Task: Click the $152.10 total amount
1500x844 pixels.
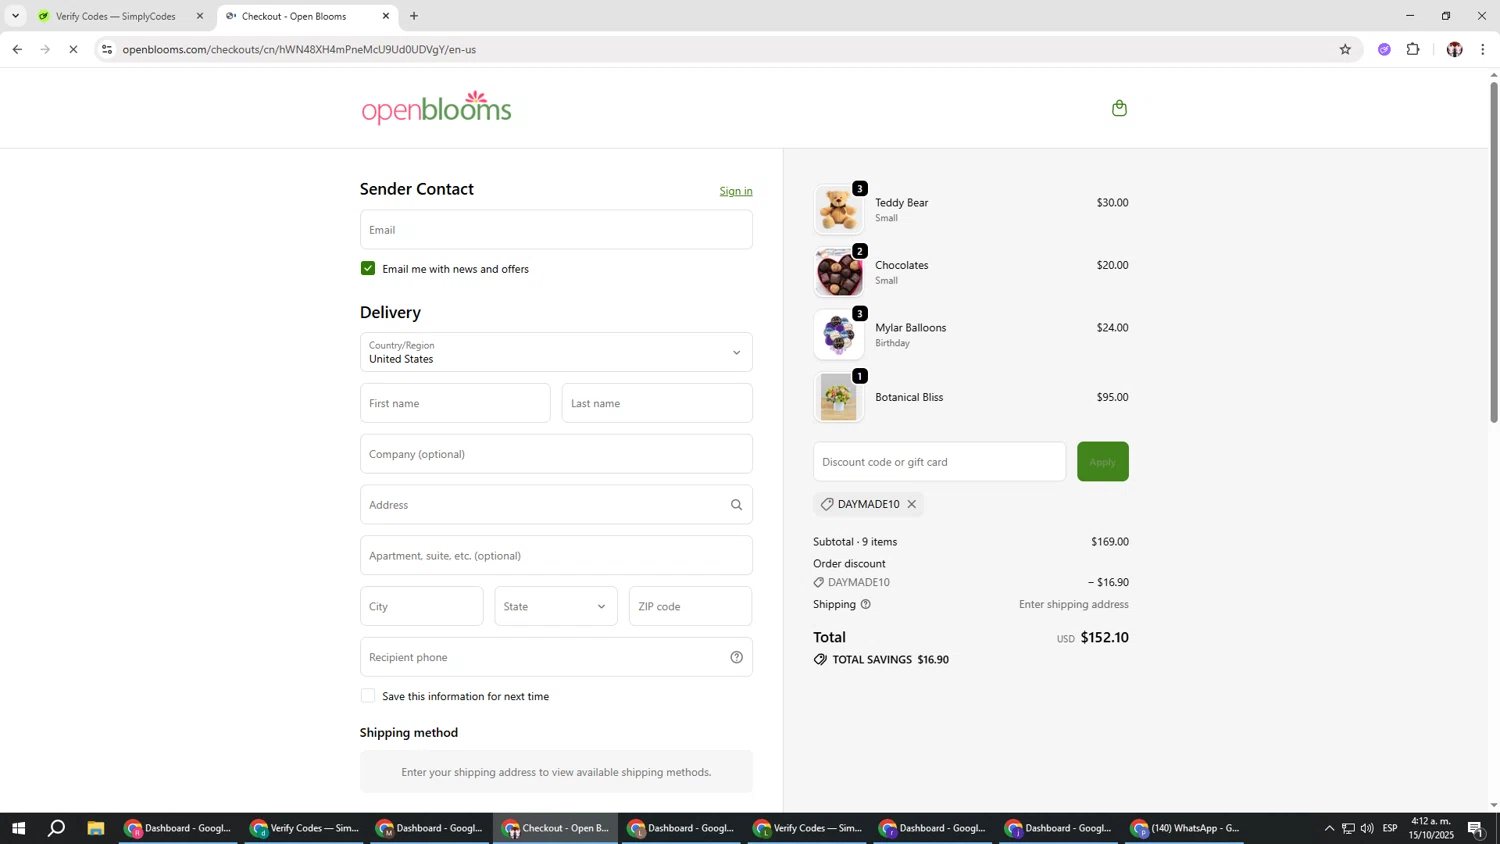Action: [1104, 637]
